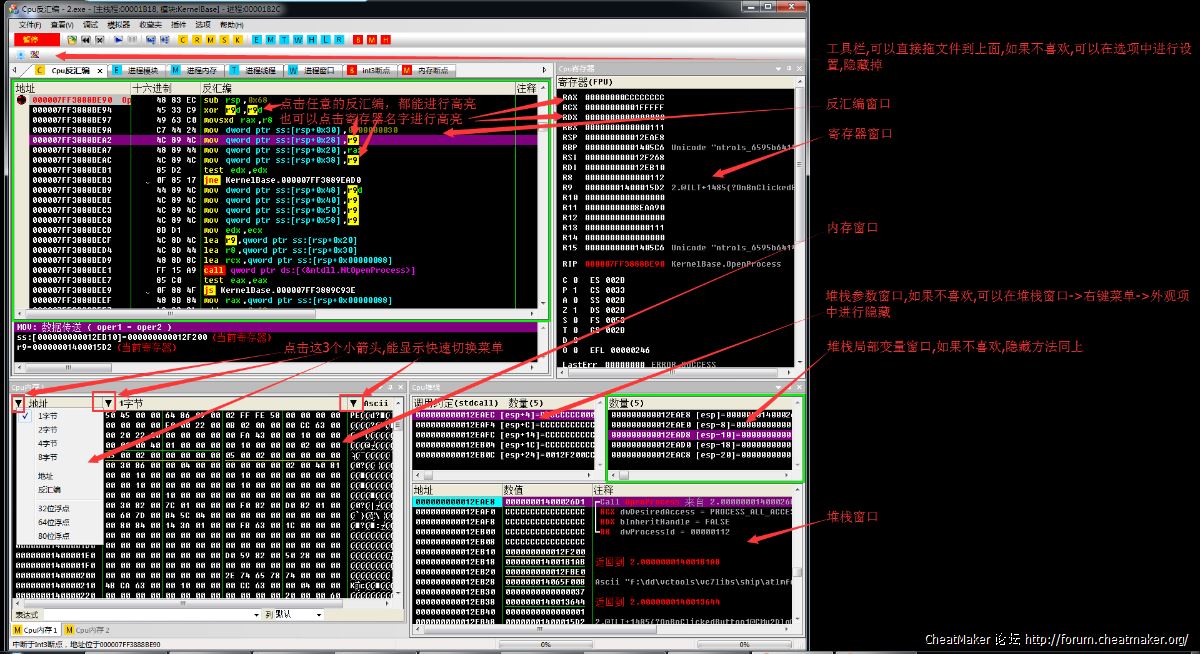
Task: Open the dropdown arrow beside the 地址 column header
Action: pyautogui.click(x=18, y=403)
